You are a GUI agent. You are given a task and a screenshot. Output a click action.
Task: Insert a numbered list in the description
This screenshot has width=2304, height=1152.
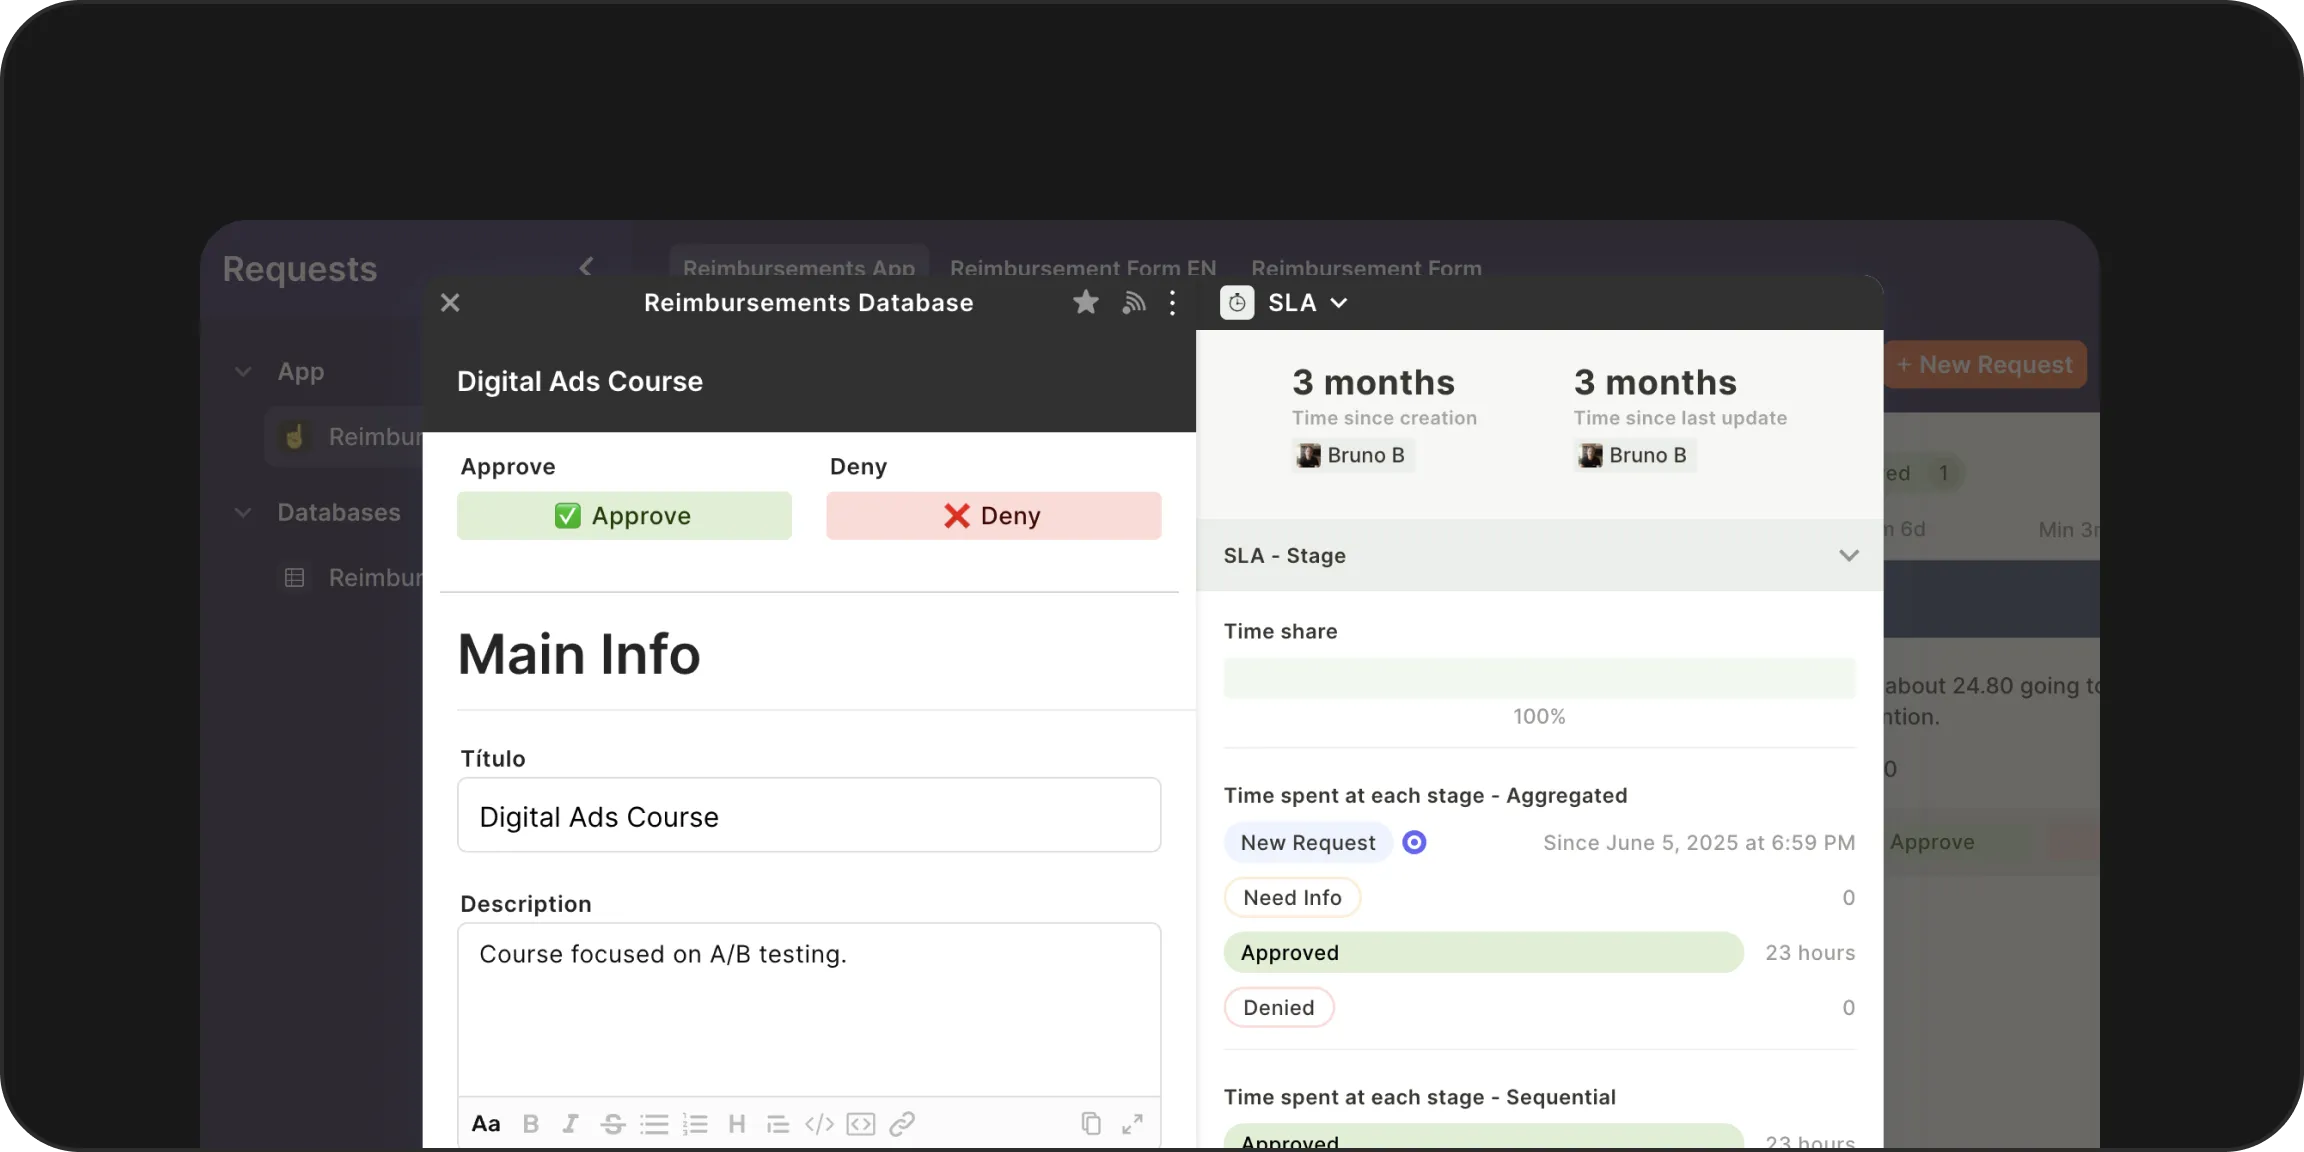[696, 1123]
